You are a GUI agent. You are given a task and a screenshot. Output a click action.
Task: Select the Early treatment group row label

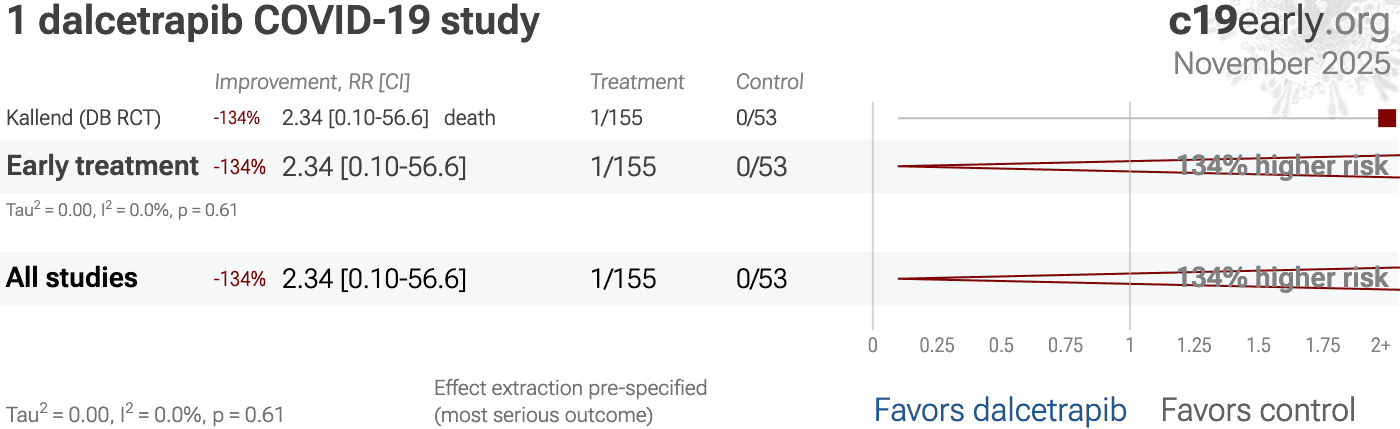tap(103, 166)
